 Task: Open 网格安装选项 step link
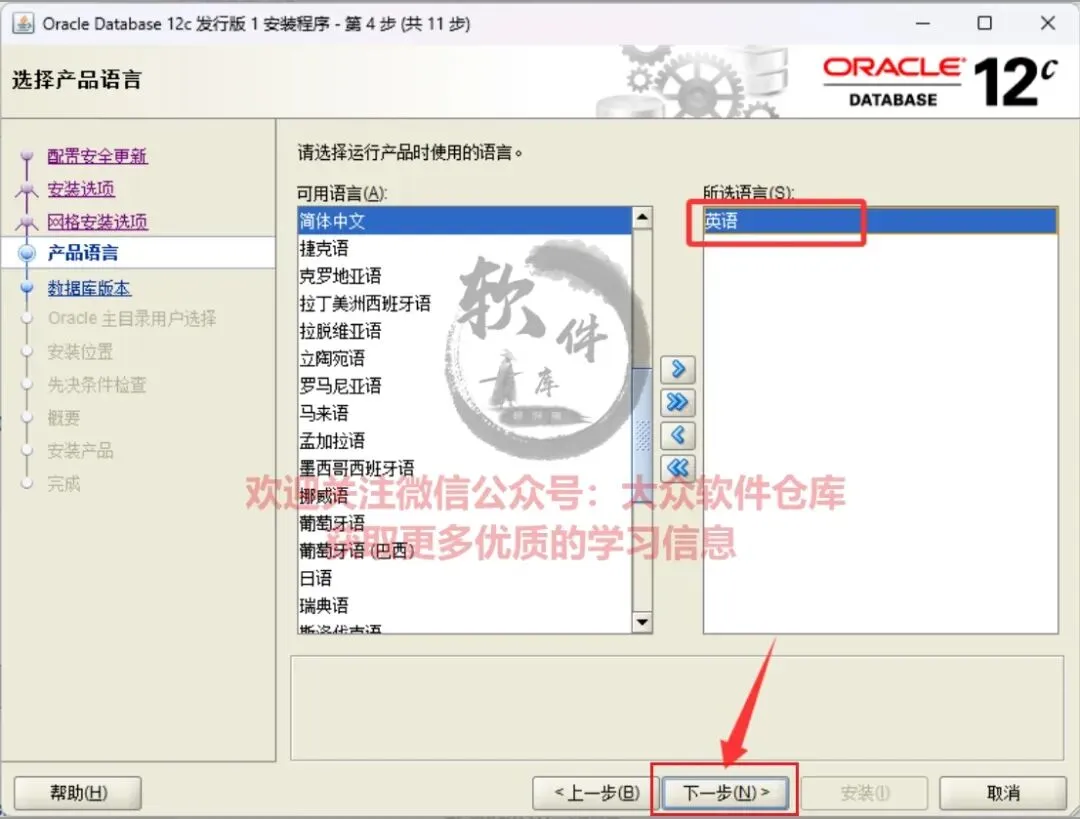97,222
